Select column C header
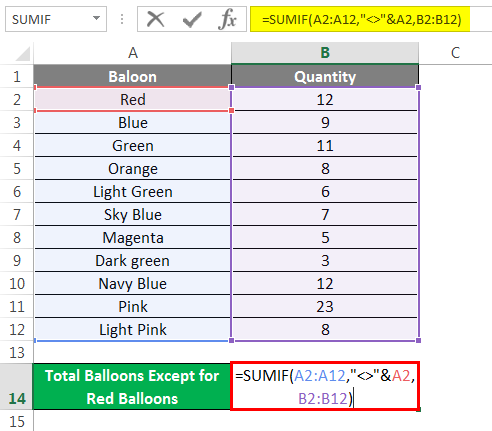The height and width of the screenshot is (431, 492). coord(455,53)
